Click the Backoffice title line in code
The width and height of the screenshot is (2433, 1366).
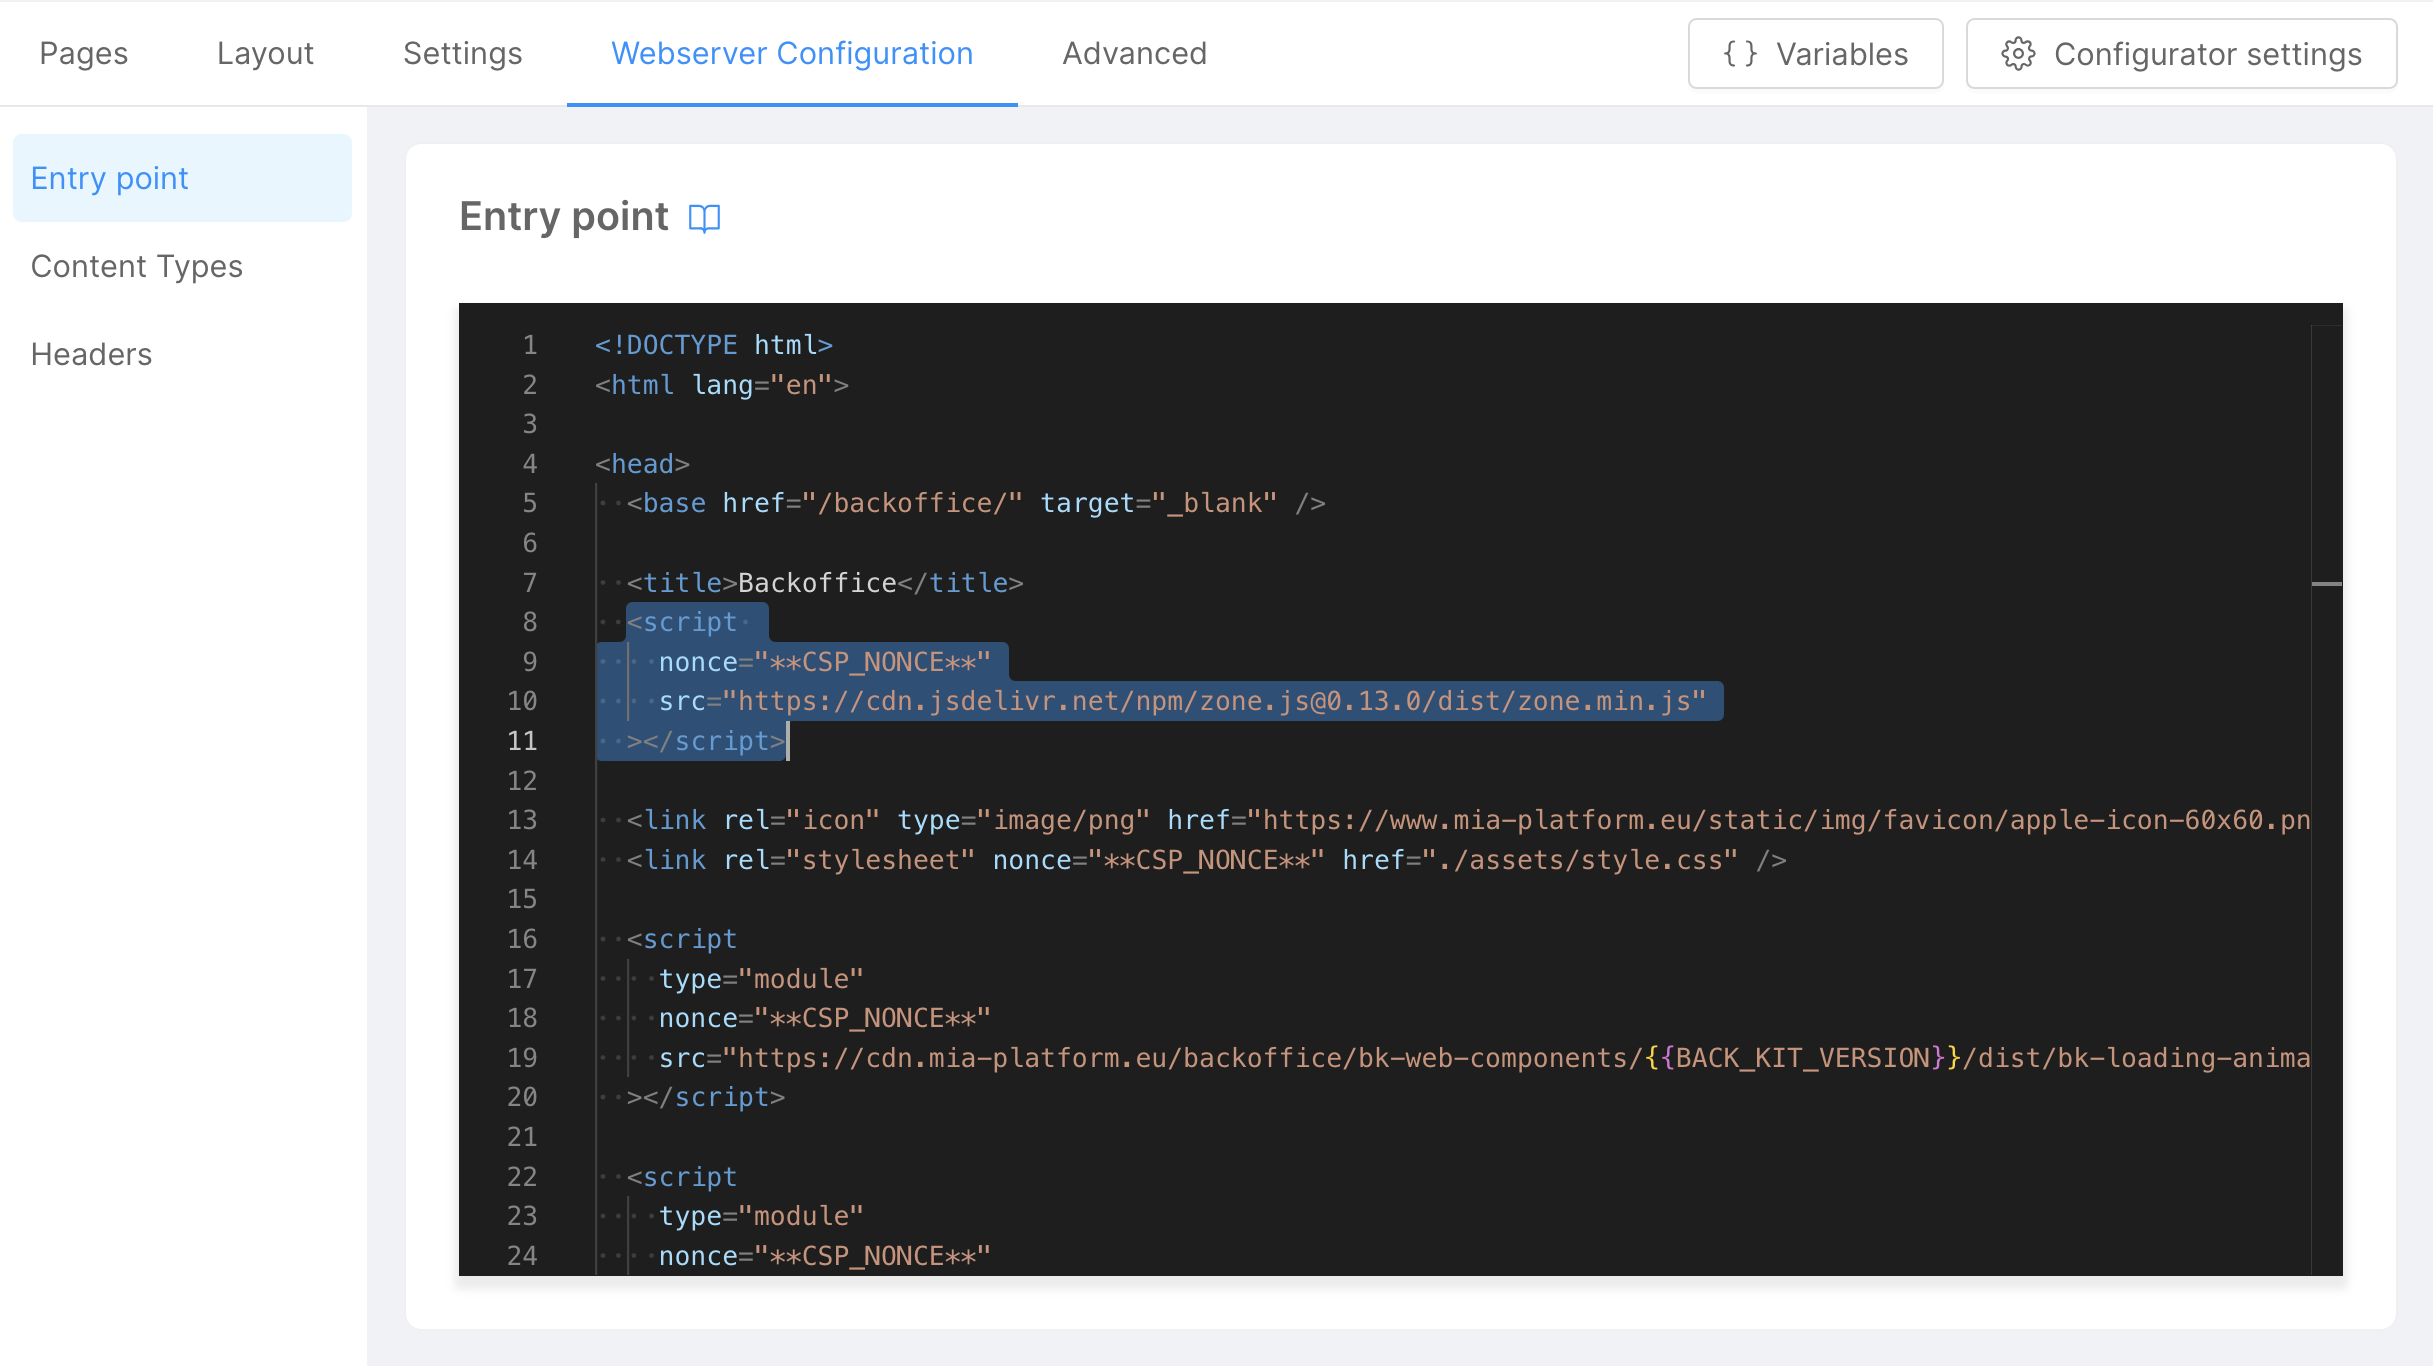808,582
